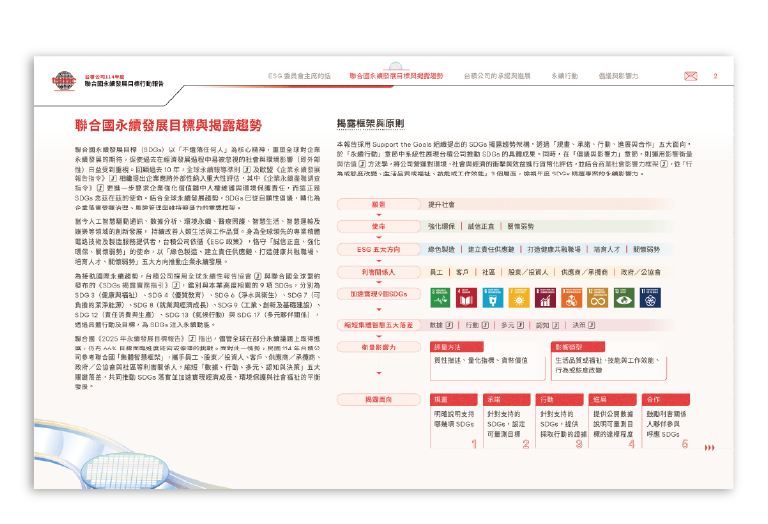Open the envelope mail icon in the header
The width and height of the screenshot is (768, 524).
coord(691,76)
